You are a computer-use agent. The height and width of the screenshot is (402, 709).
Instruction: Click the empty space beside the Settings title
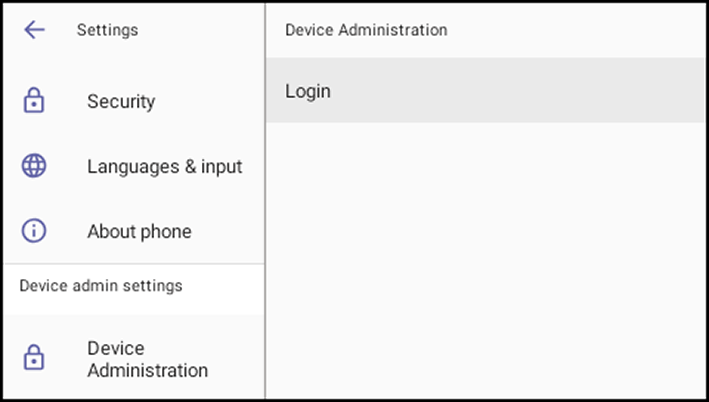click(x=199, y=30)
